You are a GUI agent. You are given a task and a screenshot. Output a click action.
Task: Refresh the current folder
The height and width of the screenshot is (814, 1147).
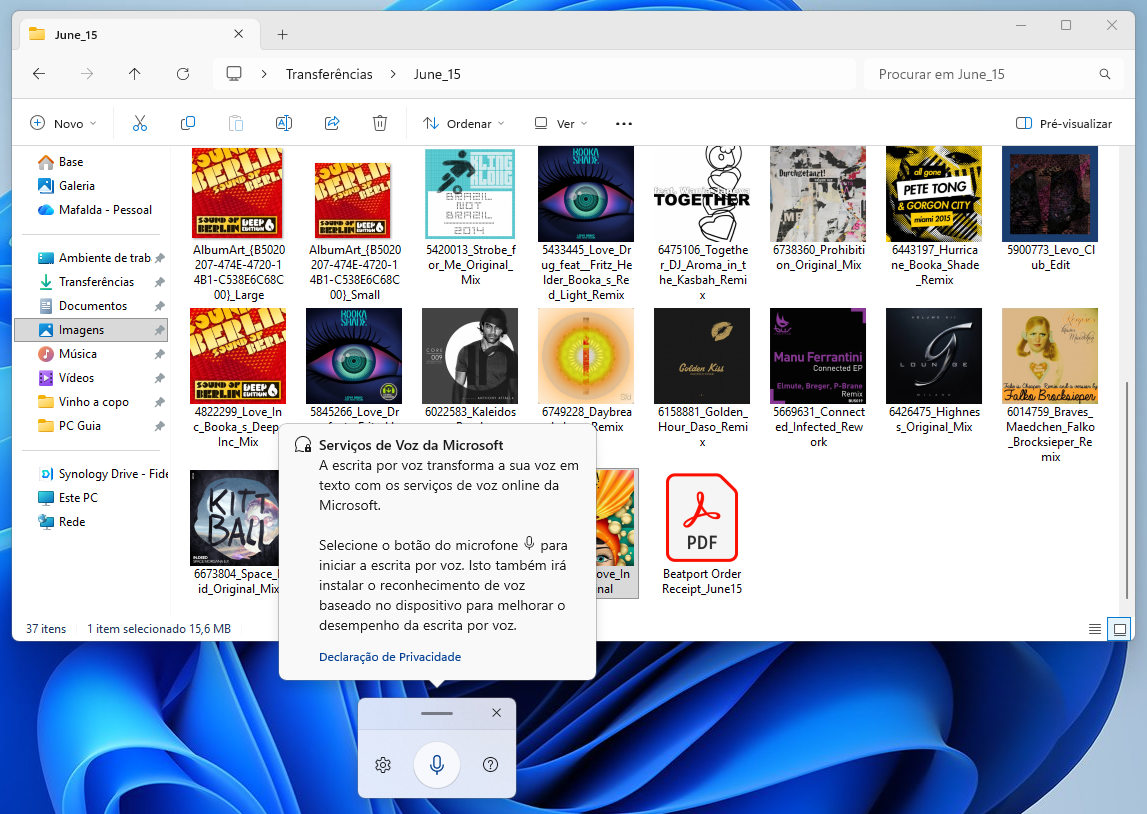(183, 74)
